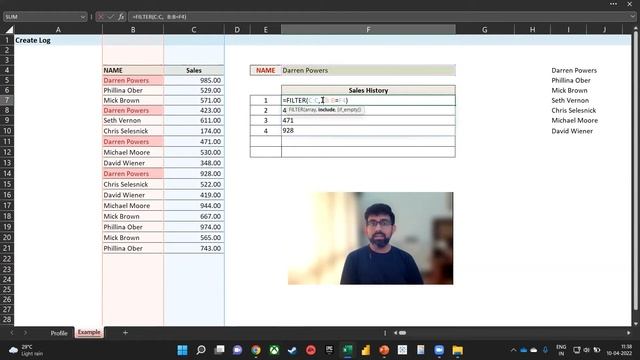The width and height of the screenshot is (640, 360).
Task: Select the result cell showing 471
Action: pos(368,120)
